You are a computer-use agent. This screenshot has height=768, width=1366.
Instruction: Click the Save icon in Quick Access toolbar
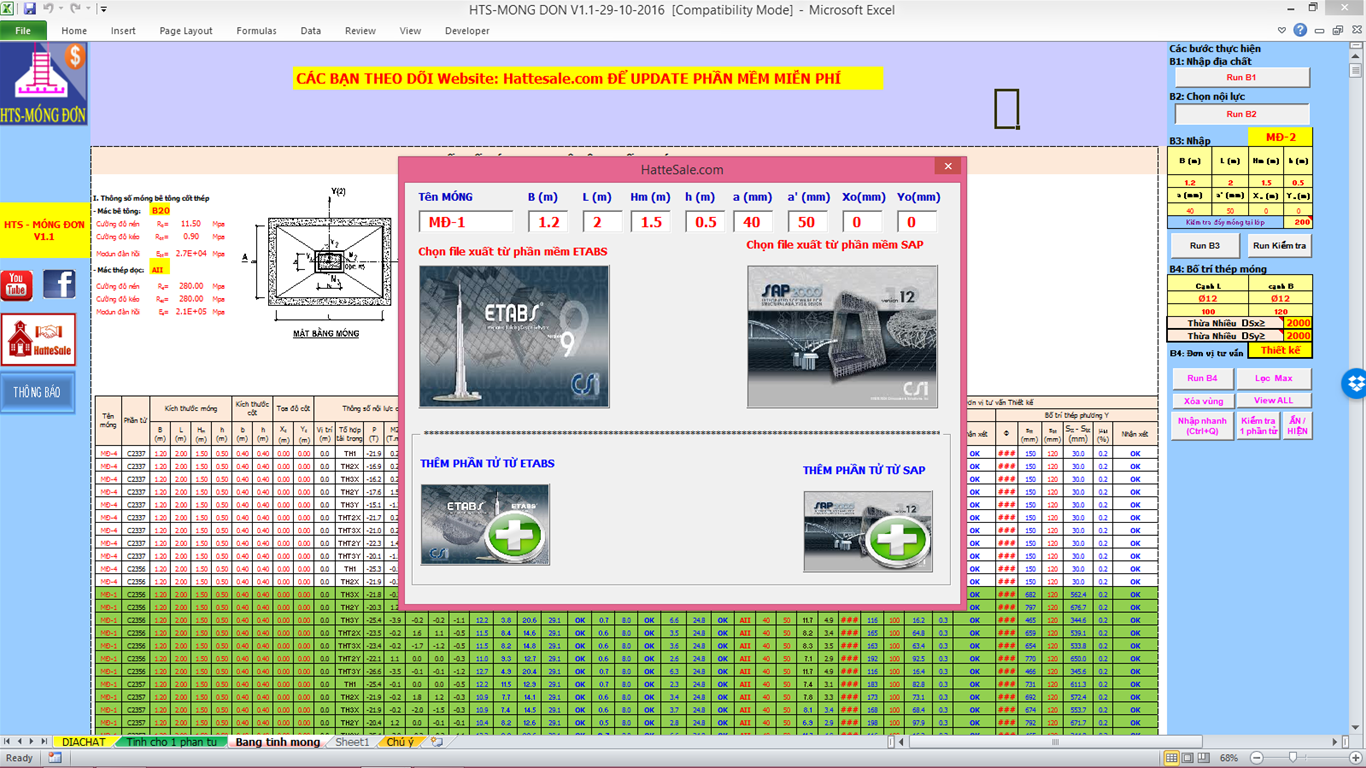30,9
